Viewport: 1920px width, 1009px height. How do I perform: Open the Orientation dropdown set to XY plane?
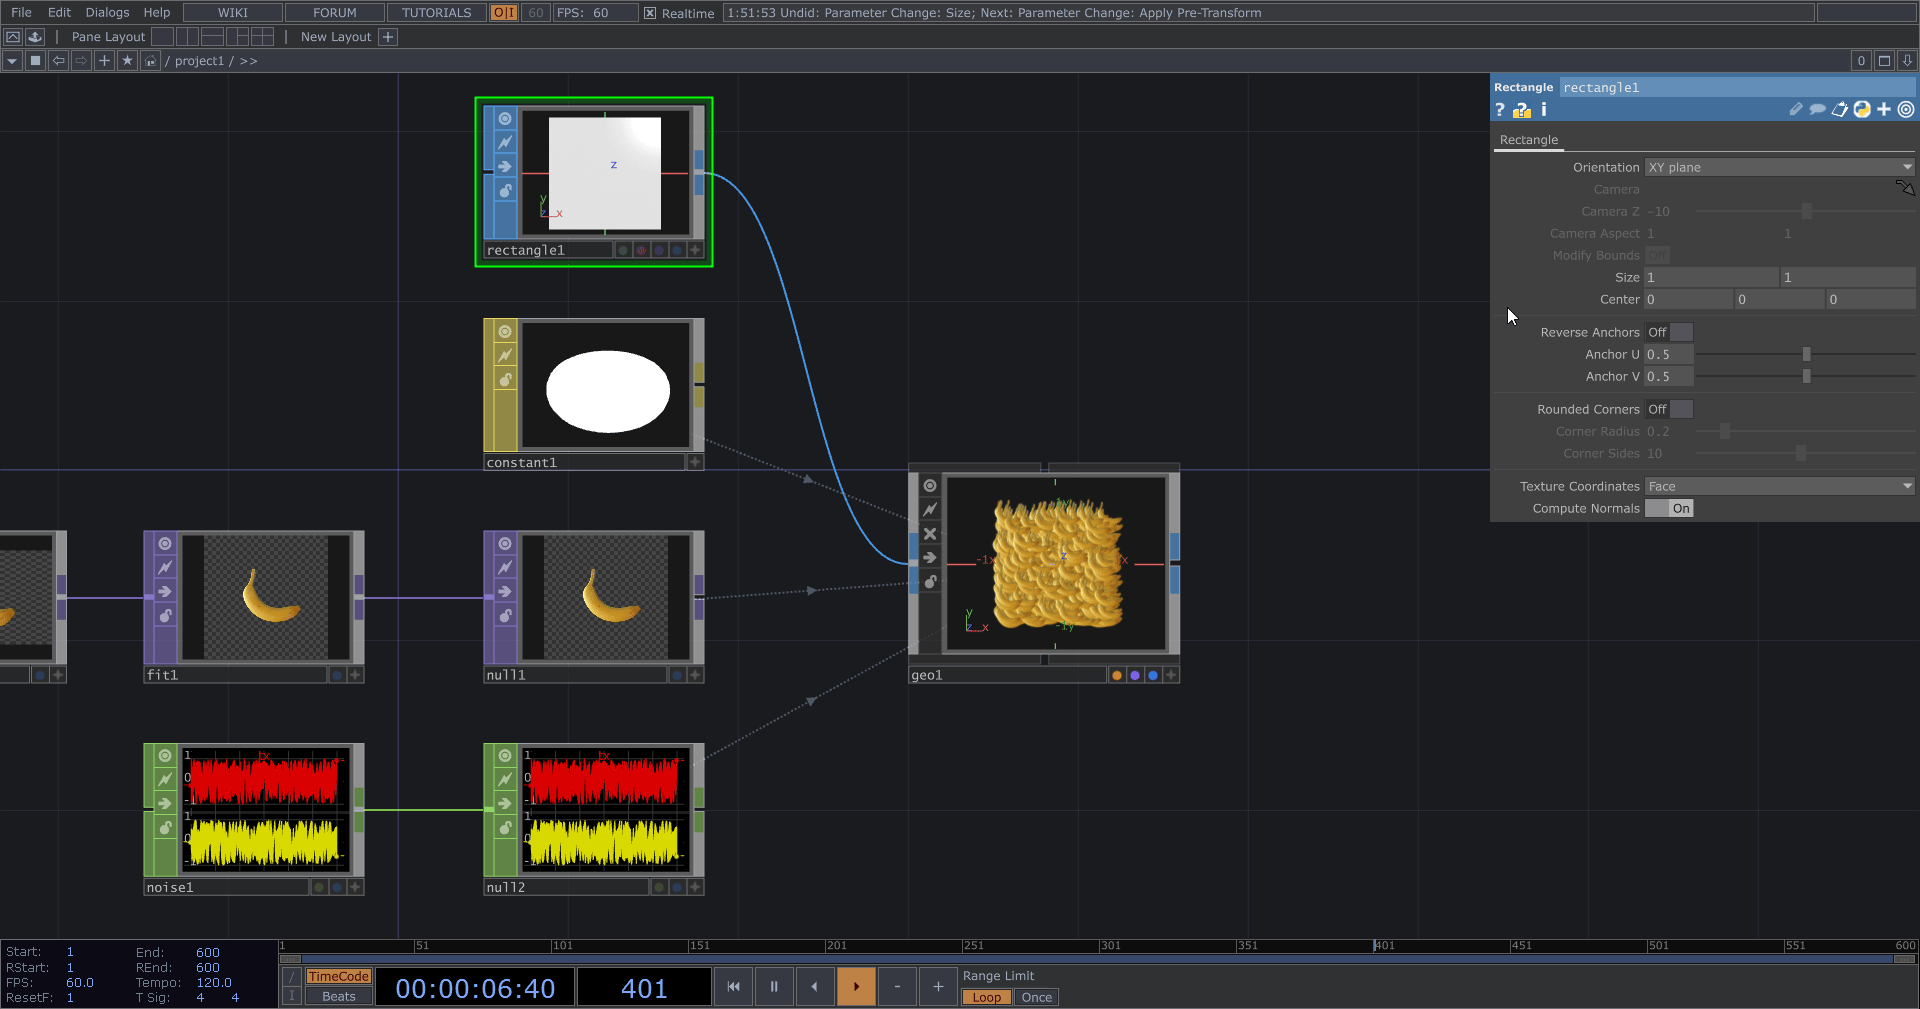tap(1779, 168)
